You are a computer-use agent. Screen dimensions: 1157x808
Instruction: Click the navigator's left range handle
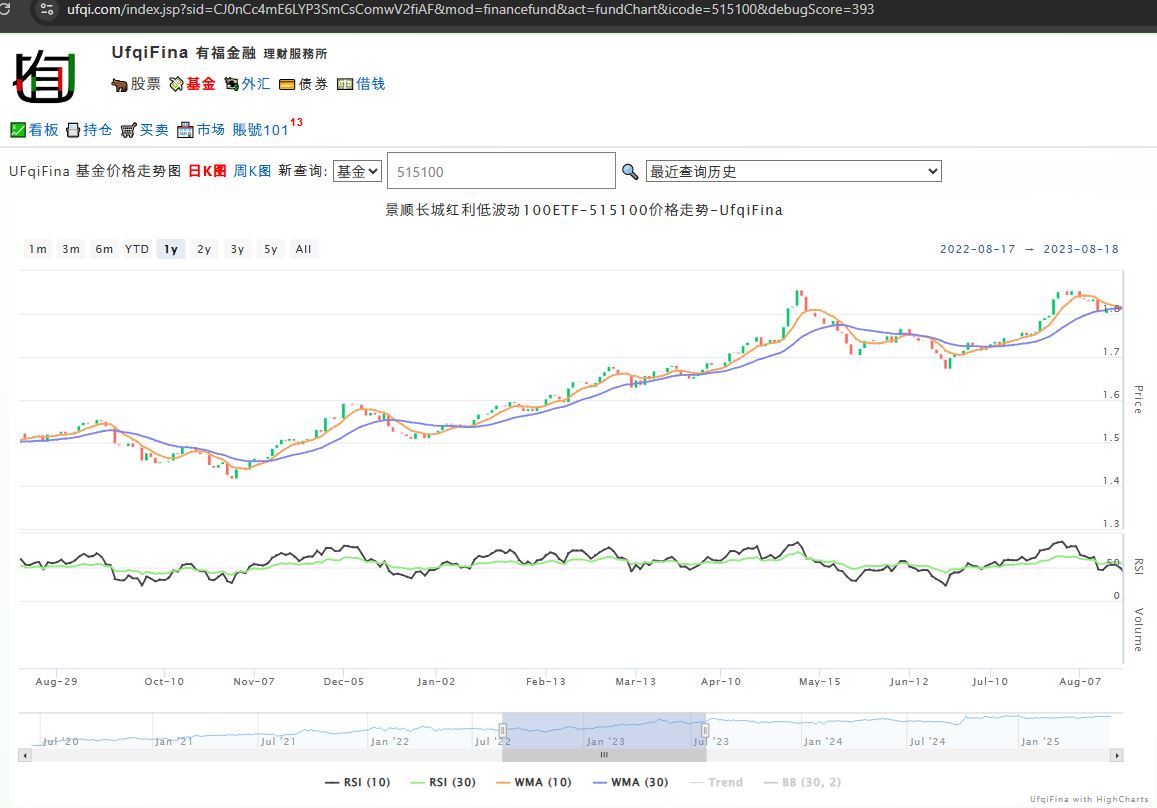click(x=503, y=730)
